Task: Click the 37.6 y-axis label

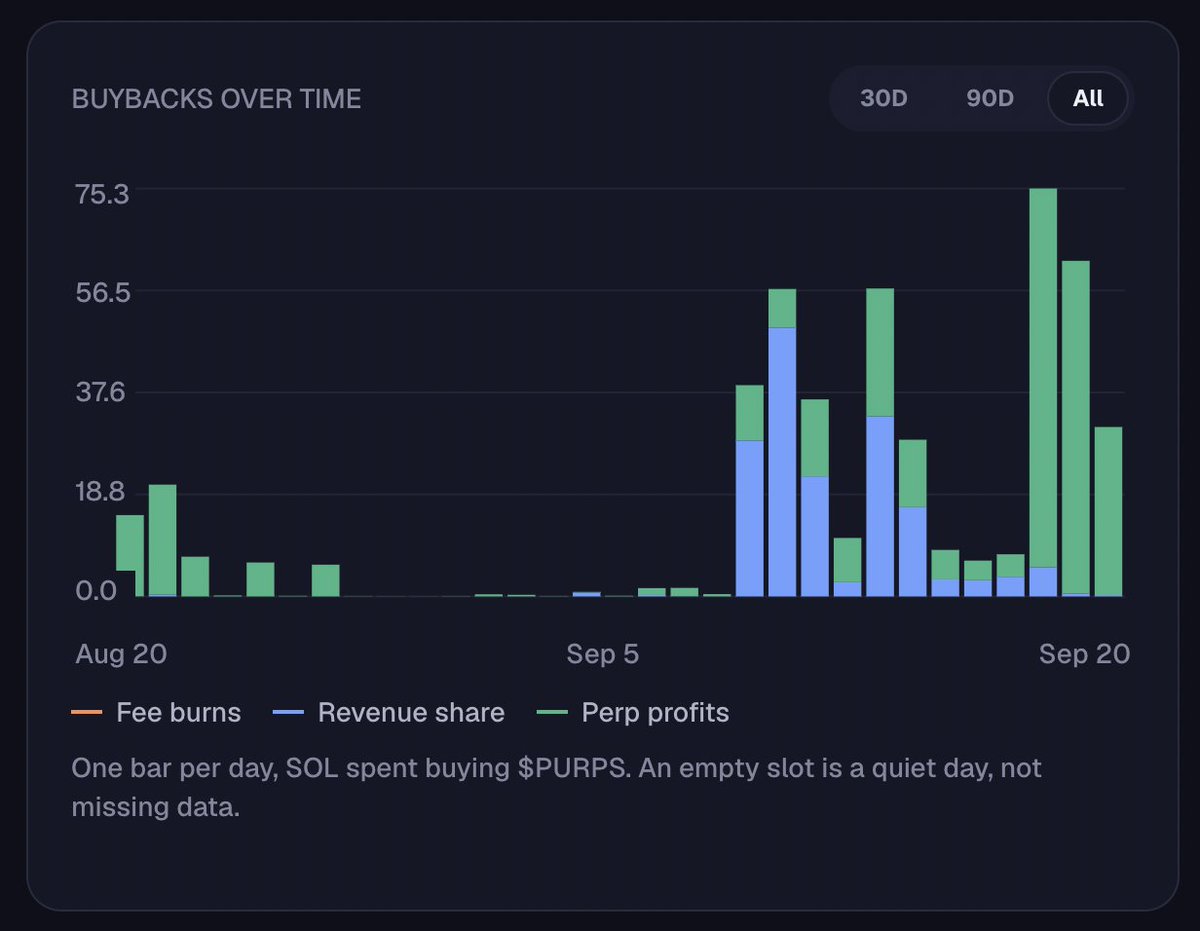Action: [102, 392]
